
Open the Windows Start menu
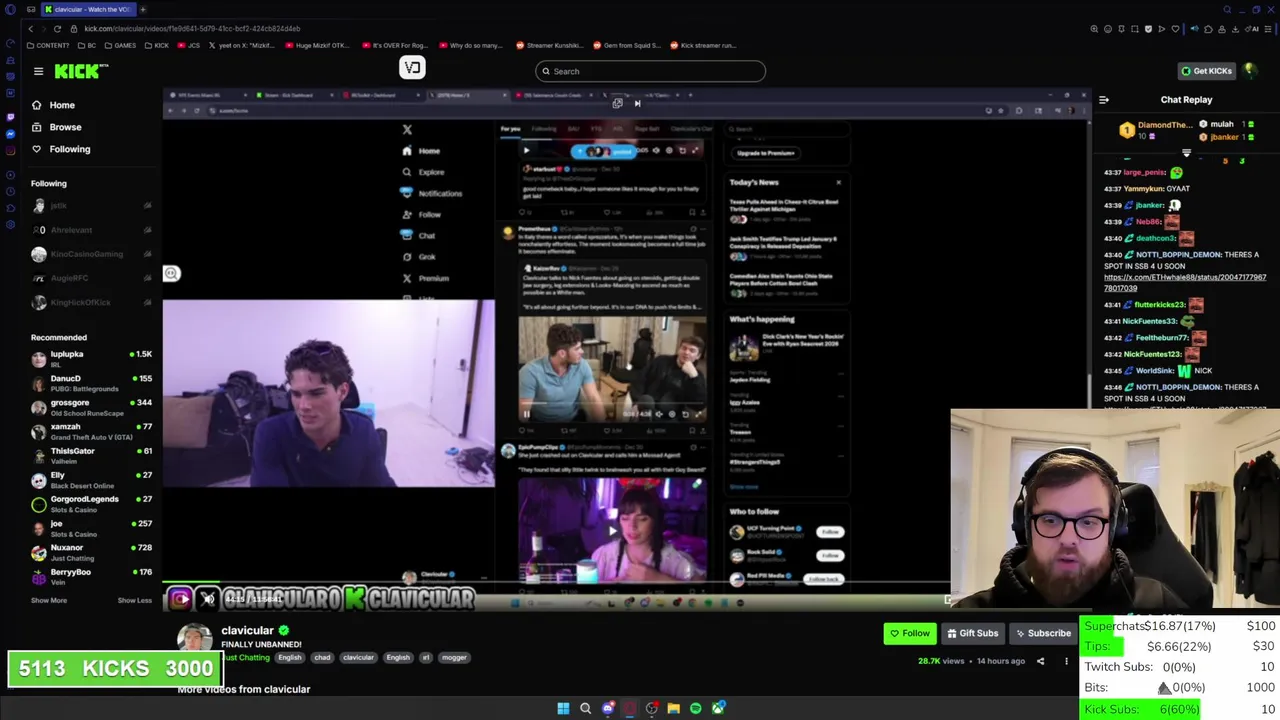[x=563, y=708]
